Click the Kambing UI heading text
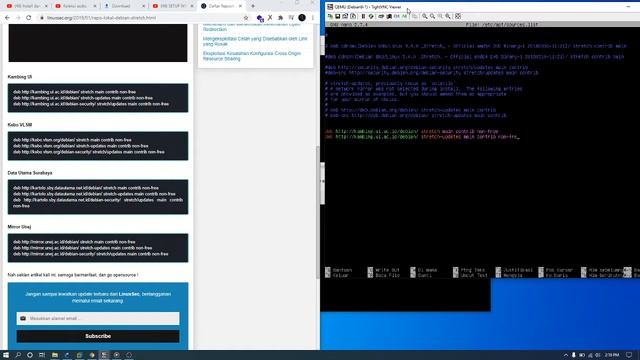The width and height of the screenshot is (640, 360). click(20, 77)
